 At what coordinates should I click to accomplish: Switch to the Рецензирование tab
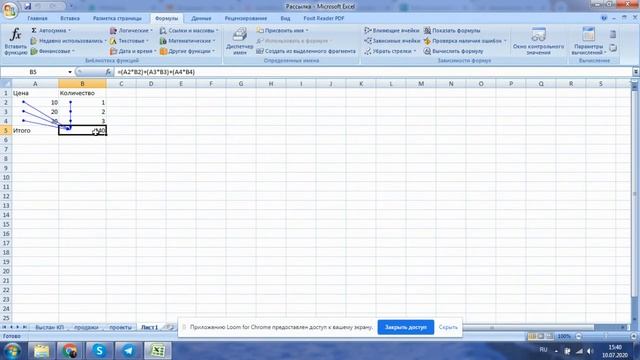[x=246, y=18]
